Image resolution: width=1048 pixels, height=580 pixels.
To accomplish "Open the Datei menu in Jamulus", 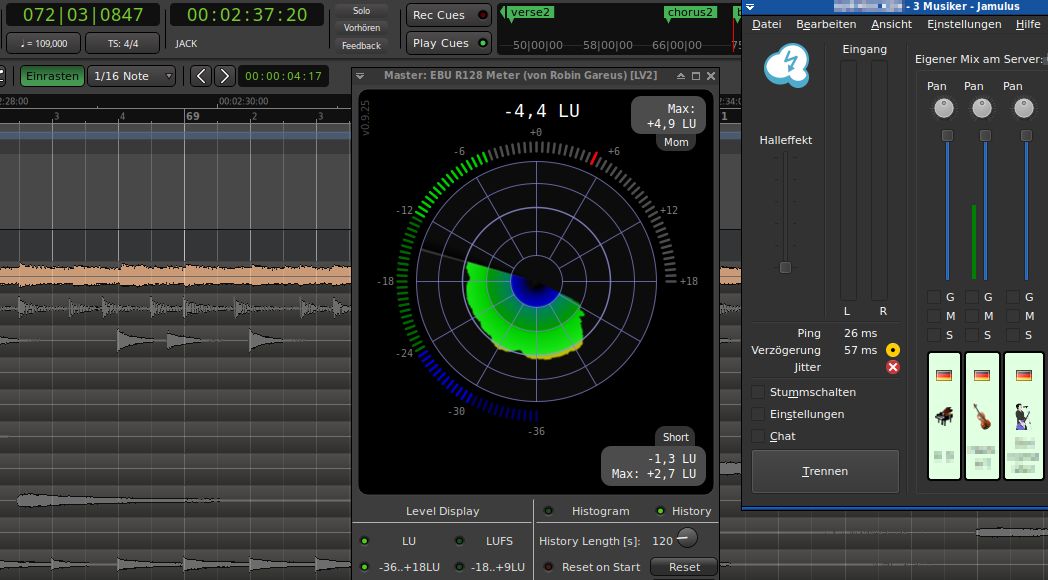I will coord(766,24).
